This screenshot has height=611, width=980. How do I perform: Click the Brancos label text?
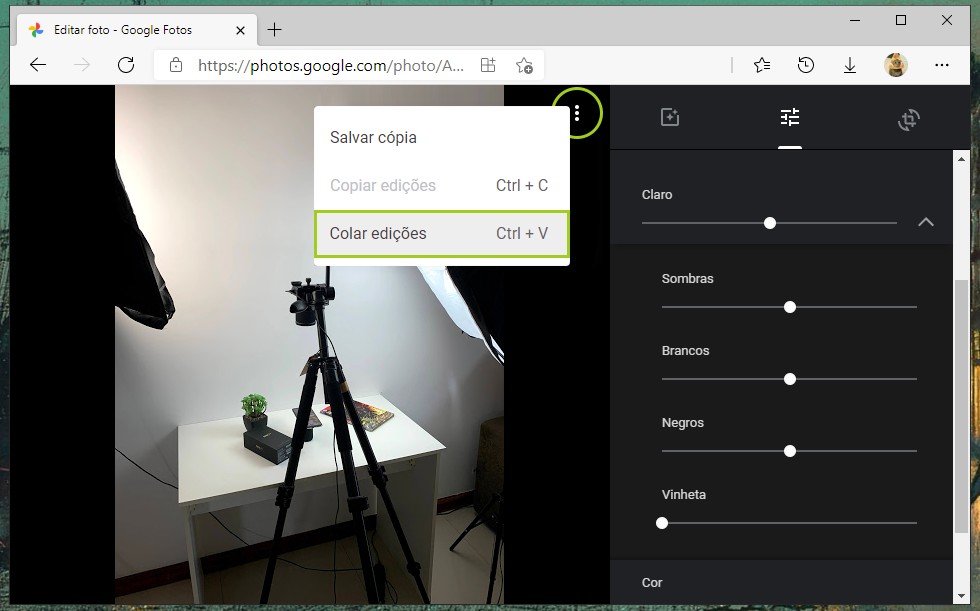(686, 350)
